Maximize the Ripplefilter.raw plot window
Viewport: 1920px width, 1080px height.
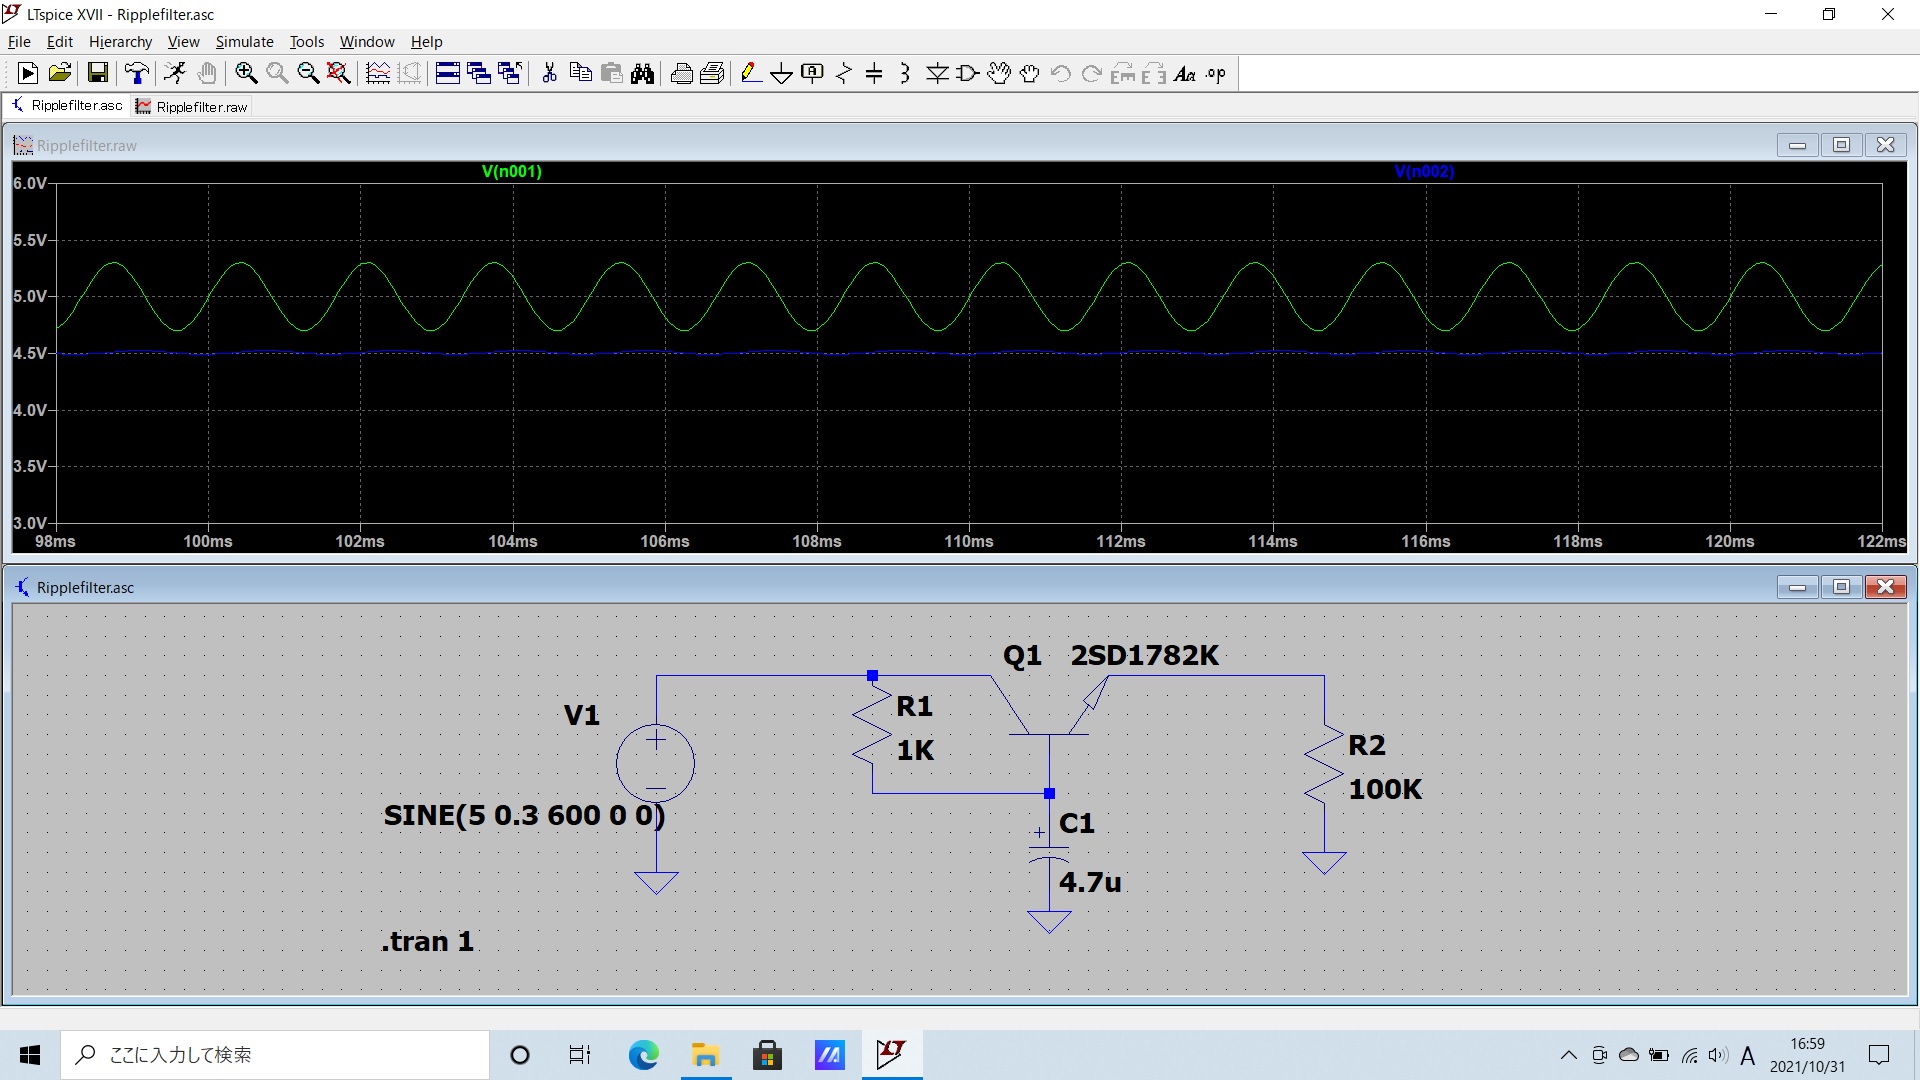click(x=1841, y=145)
